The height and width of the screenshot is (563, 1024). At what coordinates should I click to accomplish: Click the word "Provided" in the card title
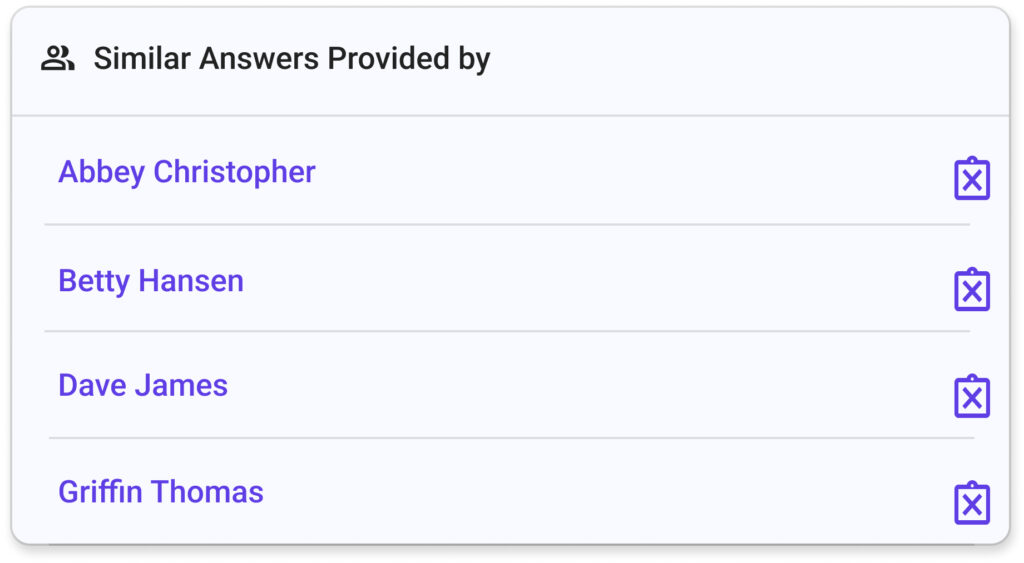pyautogui.click(x=389, y=58)
